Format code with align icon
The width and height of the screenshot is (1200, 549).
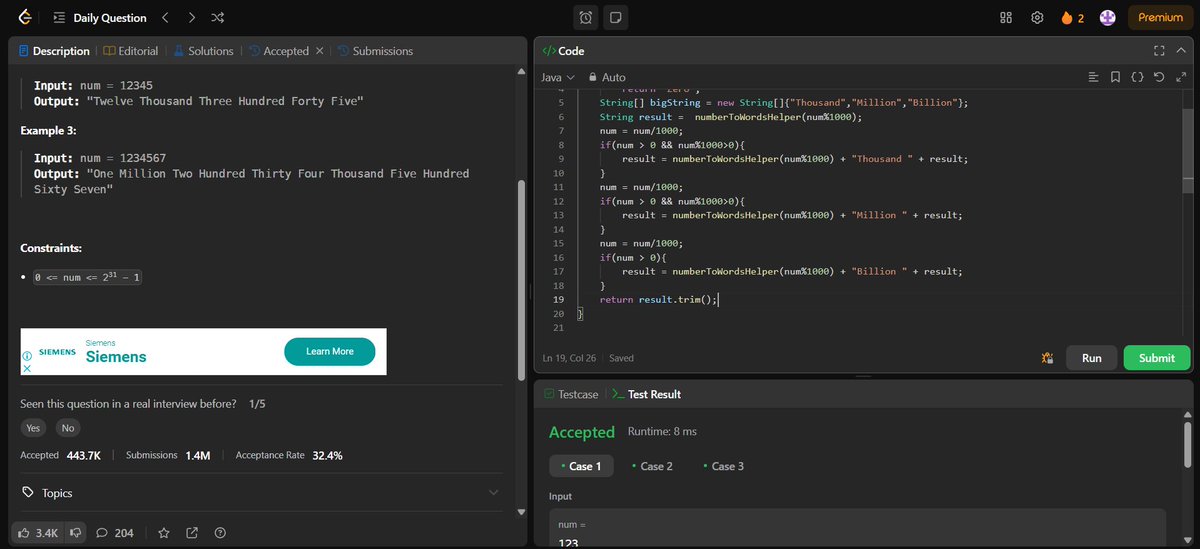point(1093,77)
